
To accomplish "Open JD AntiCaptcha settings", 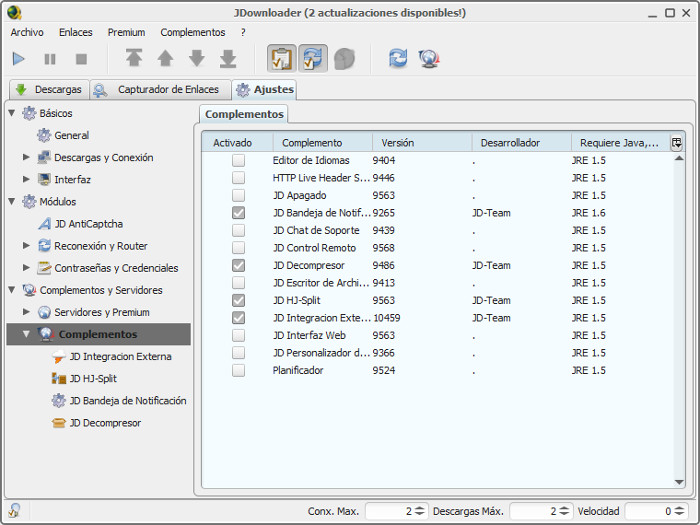I will [x=80, y=224].
